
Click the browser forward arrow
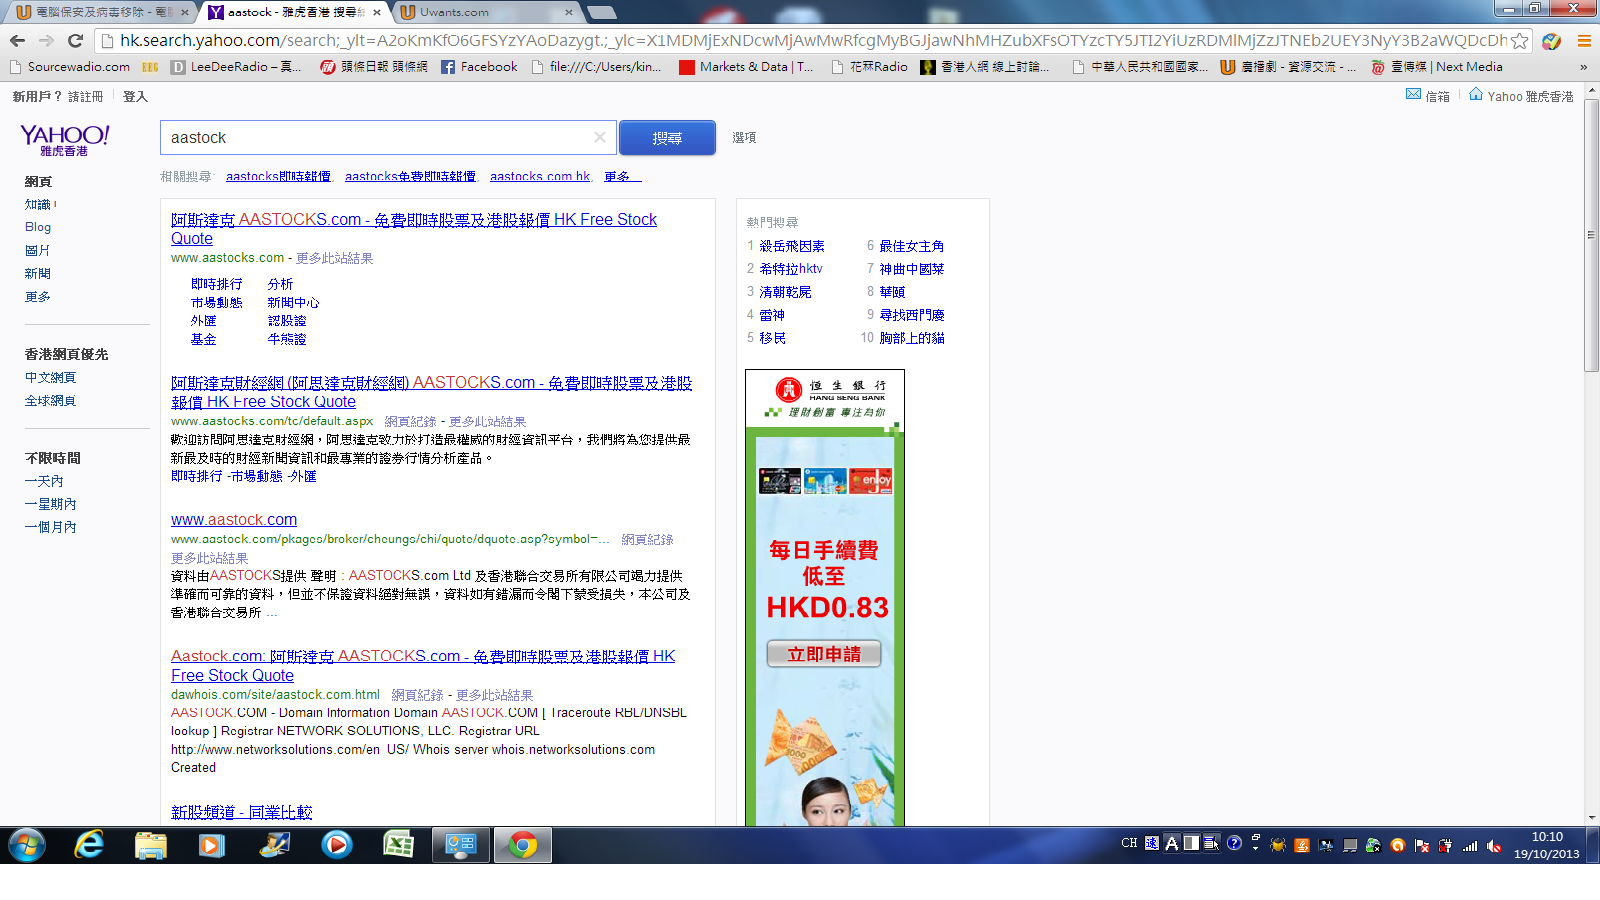[x=46, y=41]
